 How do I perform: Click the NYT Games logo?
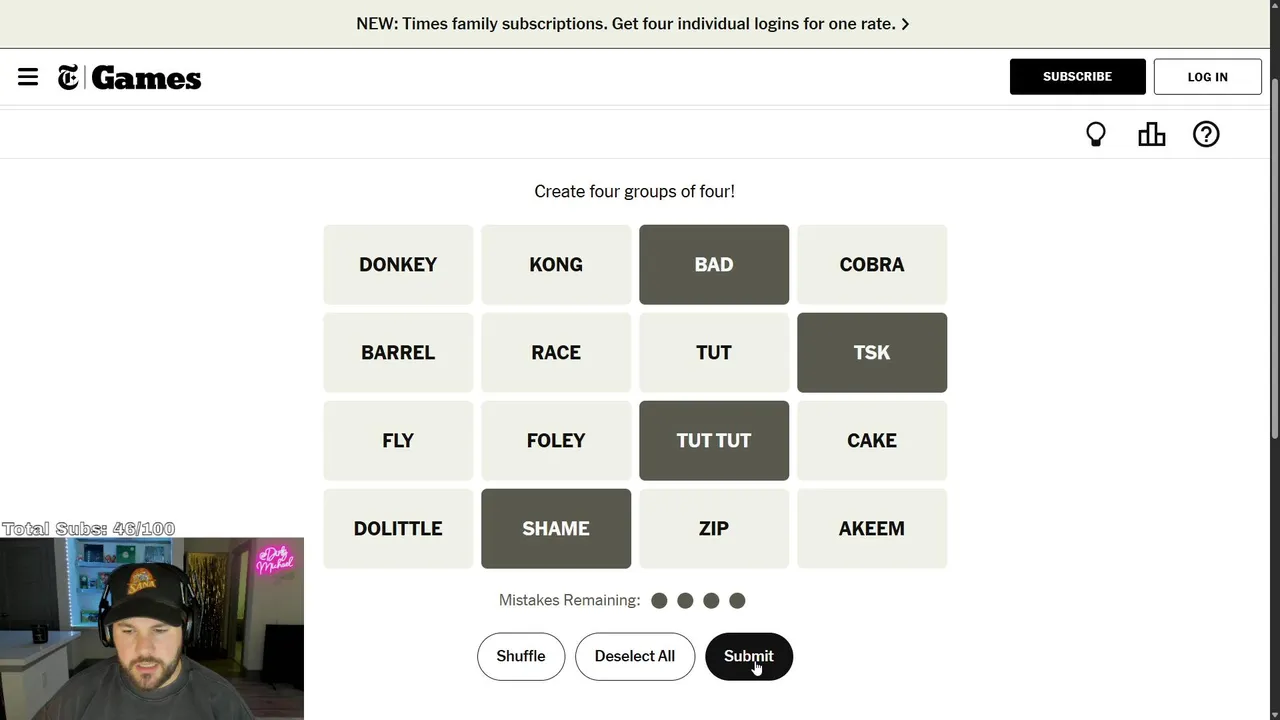(130, 78)
